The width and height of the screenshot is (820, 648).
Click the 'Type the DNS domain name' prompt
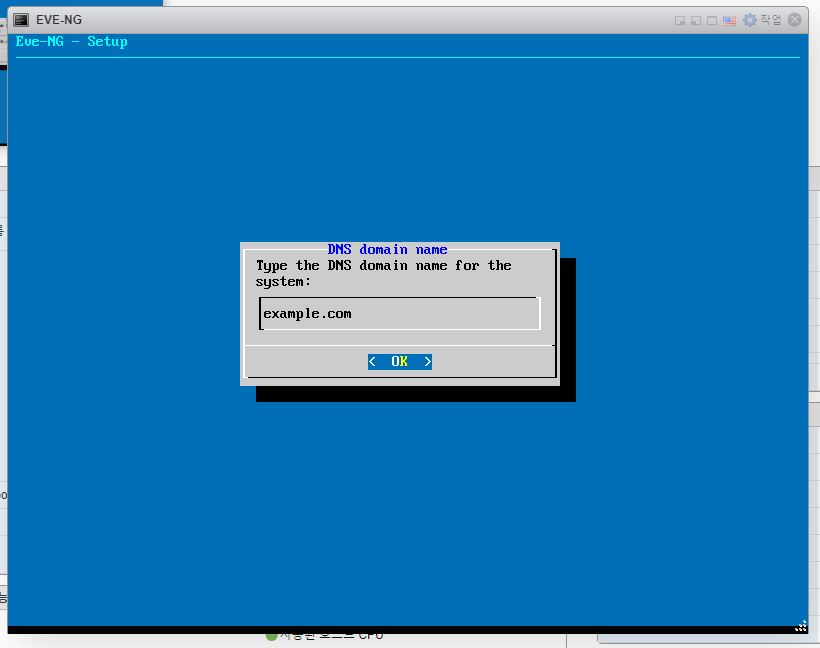[383, 274]
